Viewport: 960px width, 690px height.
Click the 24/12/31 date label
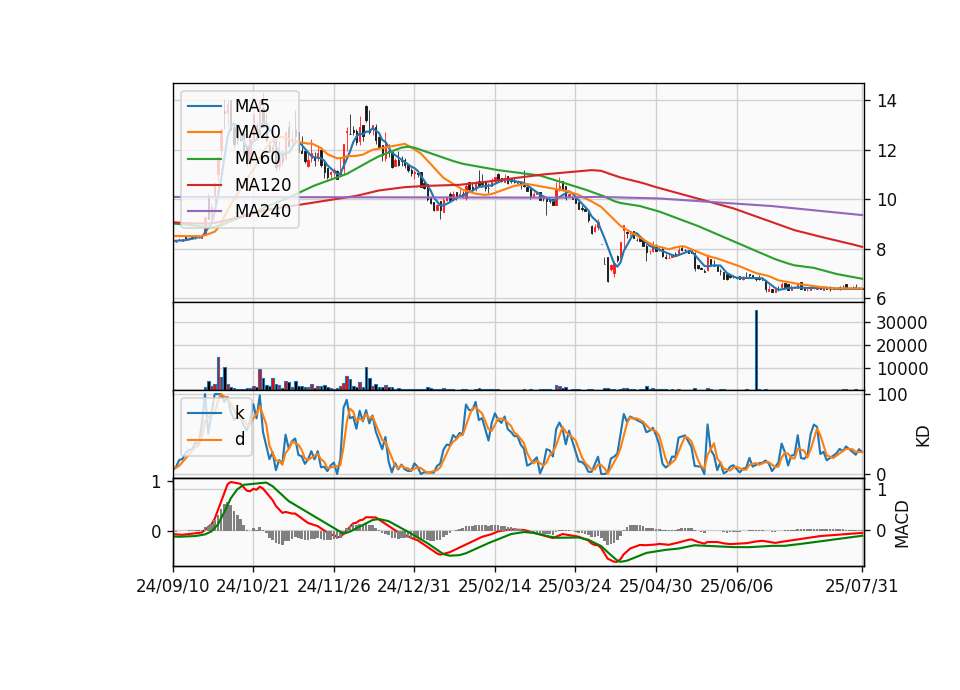click(414, 586)
